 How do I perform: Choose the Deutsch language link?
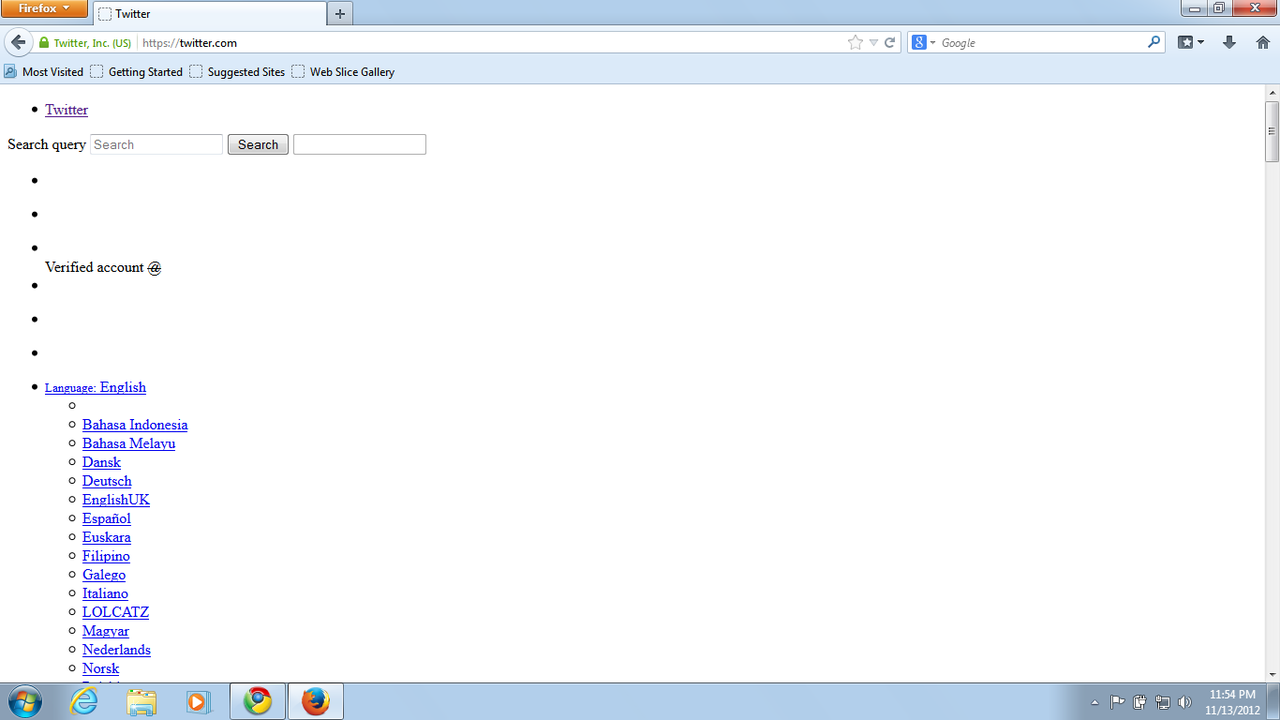point(107,481)
